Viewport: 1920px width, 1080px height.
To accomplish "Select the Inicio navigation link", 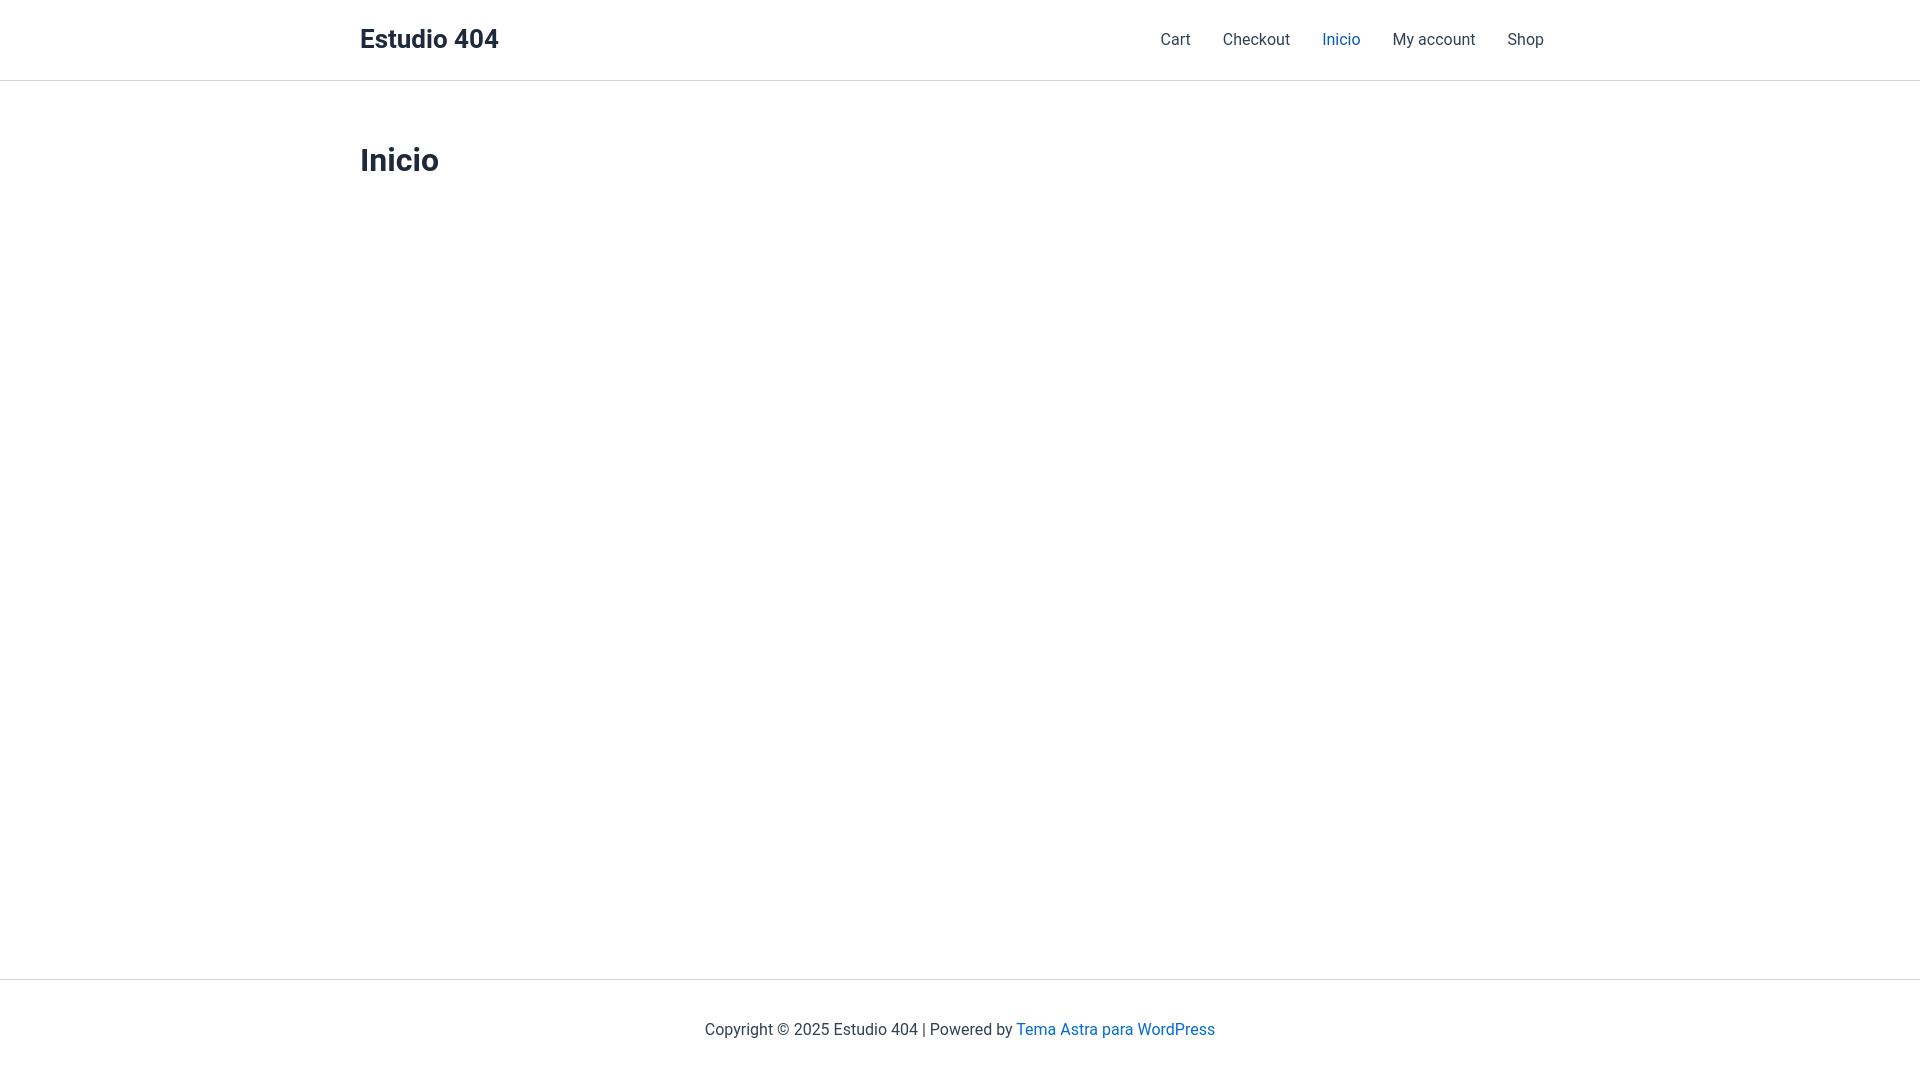I will coord(1341,40).
